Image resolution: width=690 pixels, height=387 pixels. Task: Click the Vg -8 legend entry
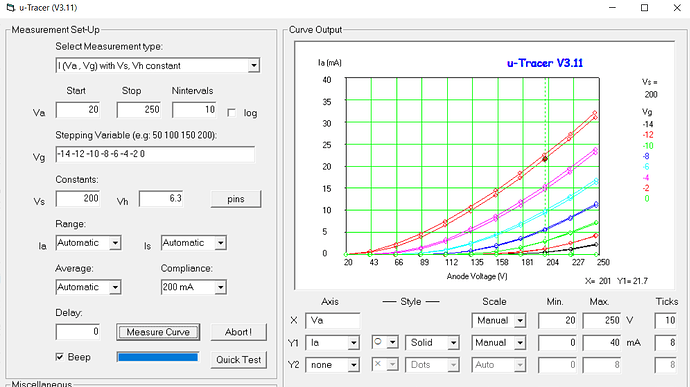tap(646, 156)
